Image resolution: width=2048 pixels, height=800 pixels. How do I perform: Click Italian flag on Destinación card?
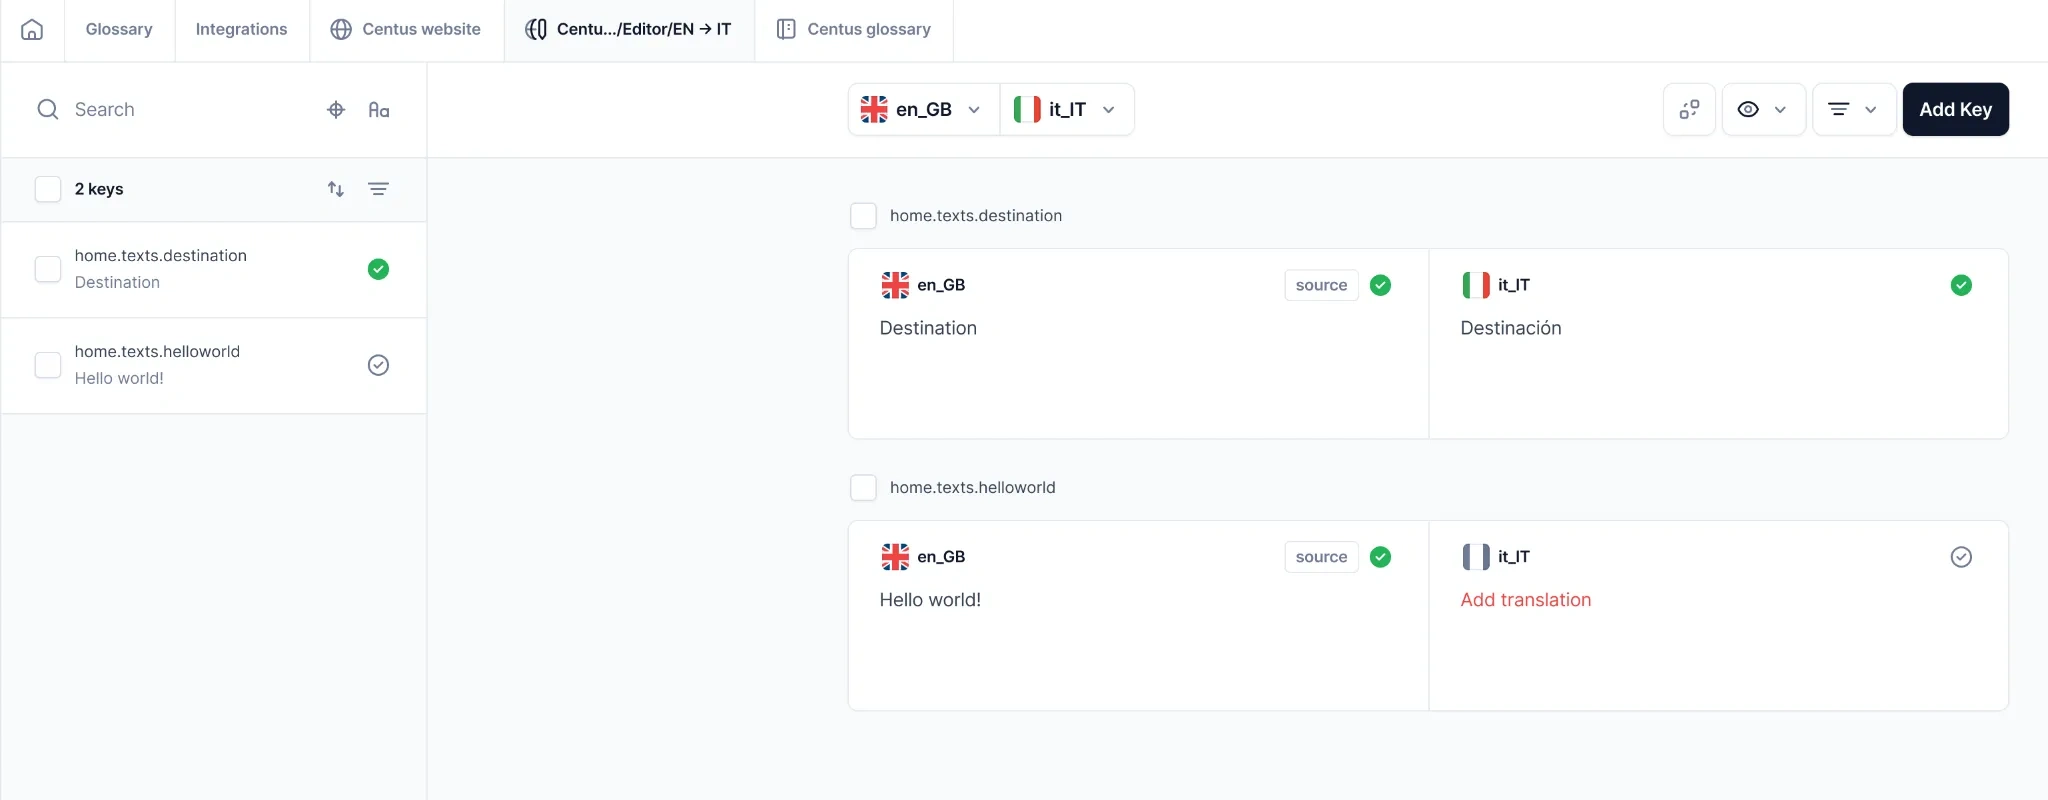[1476, 285]
